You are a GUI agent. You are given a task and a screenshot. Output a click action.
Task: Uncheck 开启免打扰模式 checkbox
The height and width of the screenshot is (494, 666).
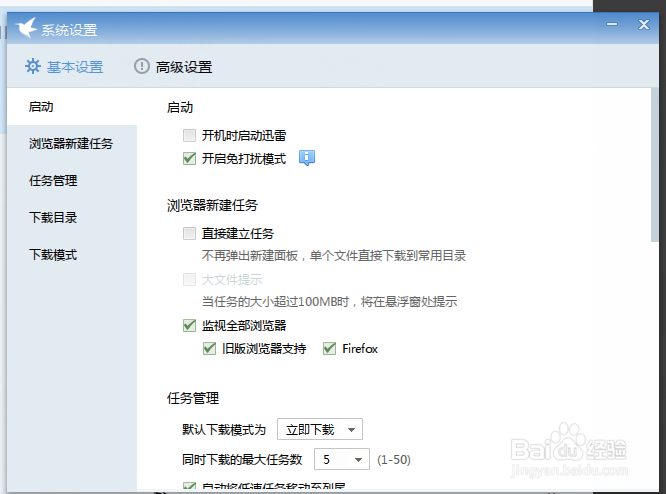point(189,158)
